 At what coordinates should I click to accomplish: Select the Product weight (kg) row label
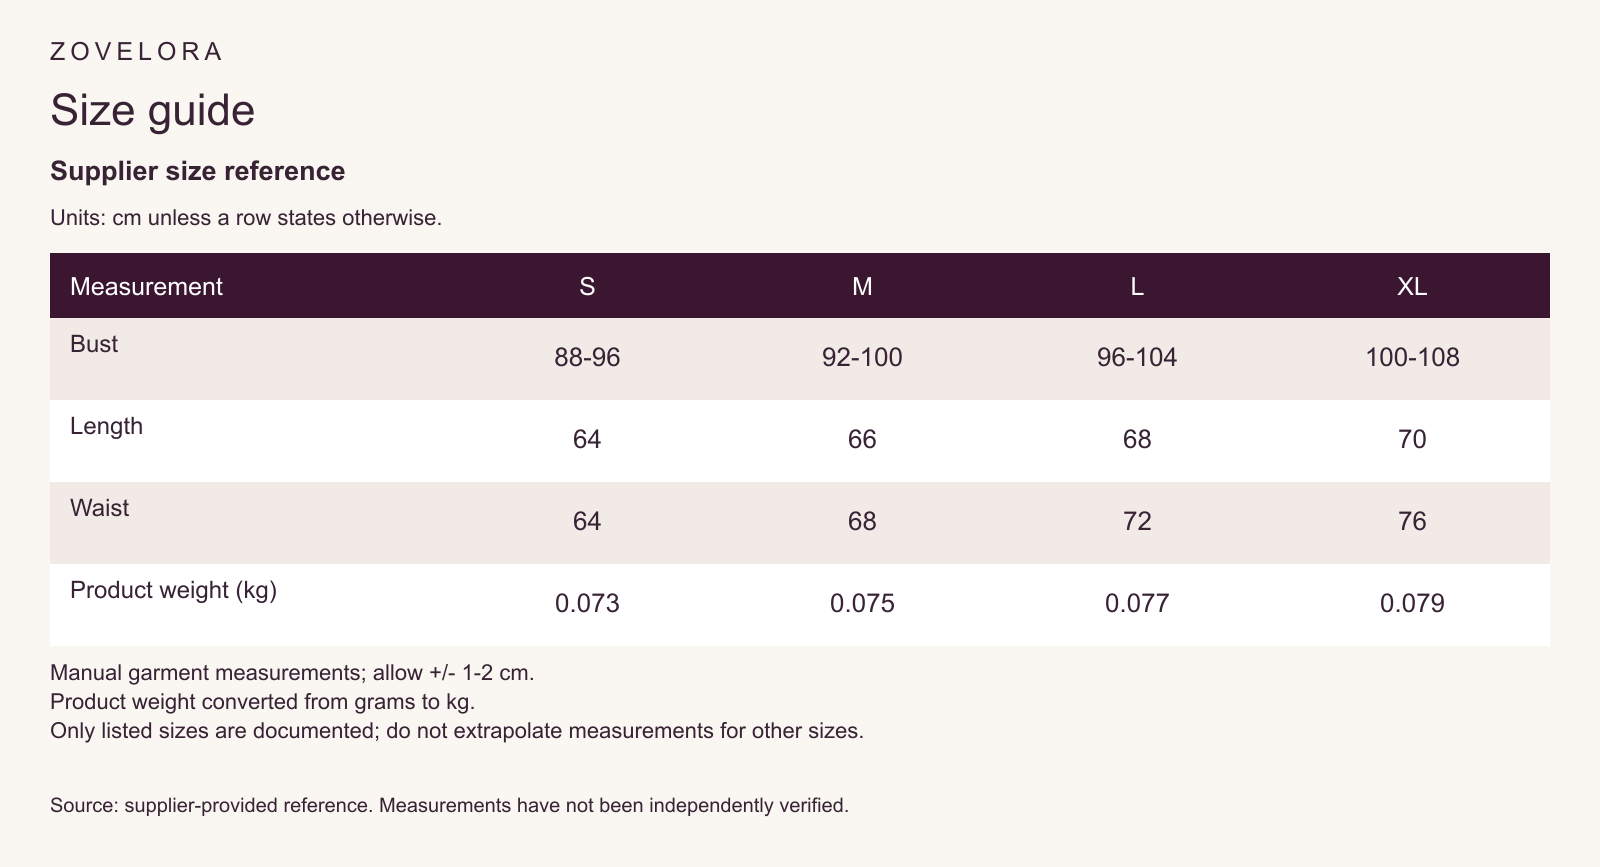(173, 590)
